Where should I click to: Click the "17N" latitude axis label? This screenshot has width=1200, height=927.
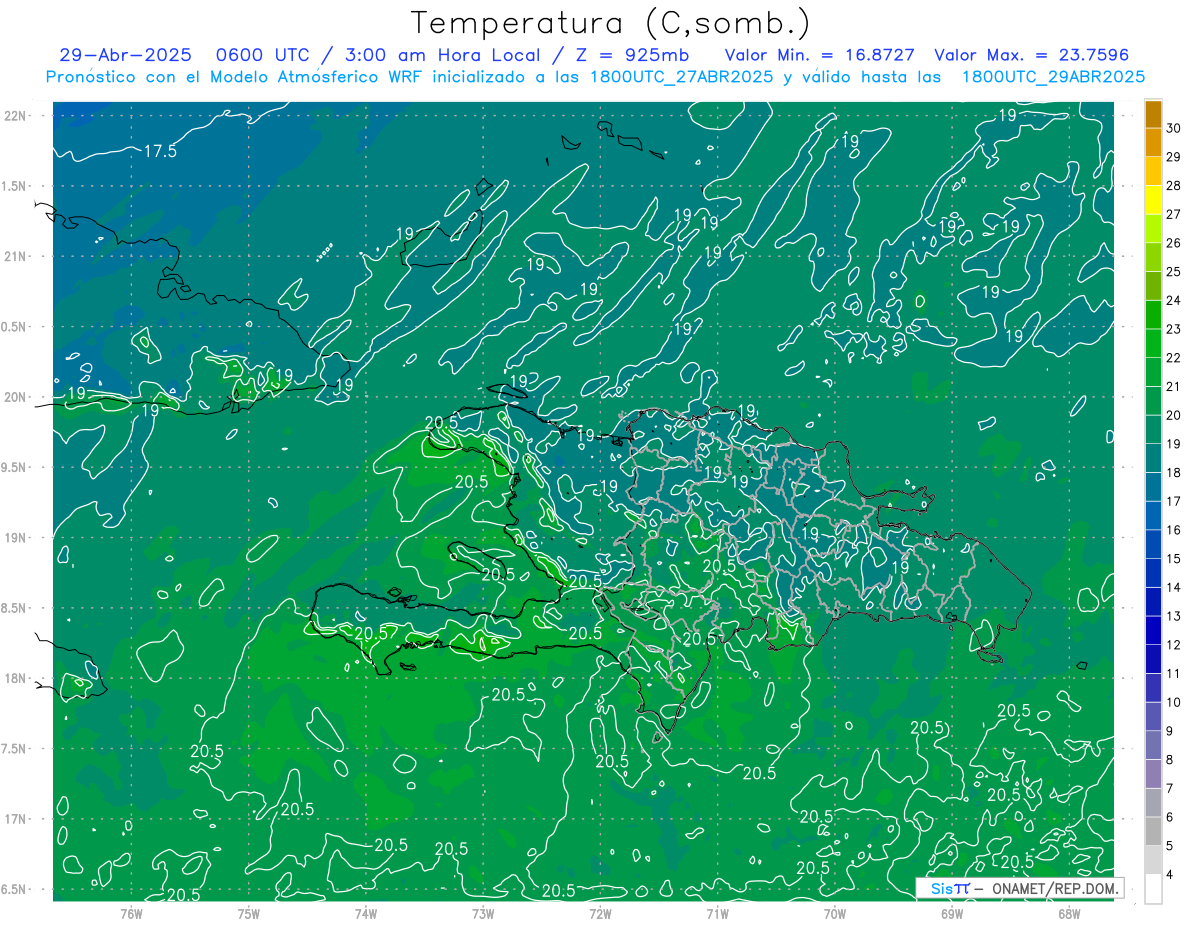click(x=17, y=819)
